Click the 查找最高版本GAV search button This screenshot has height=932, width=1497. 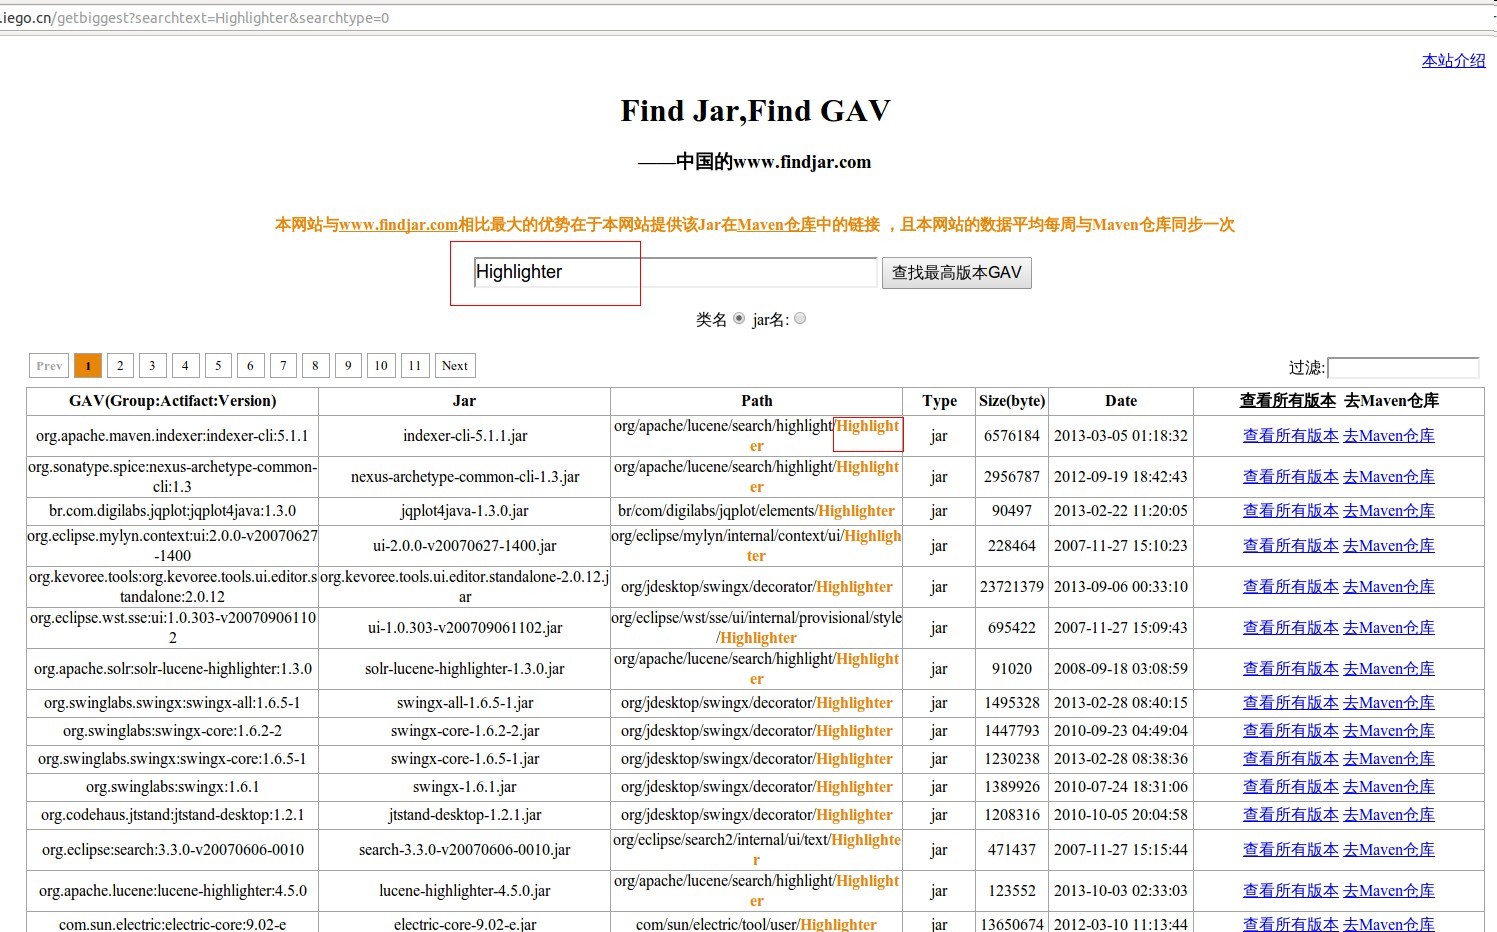click(955, 272)
